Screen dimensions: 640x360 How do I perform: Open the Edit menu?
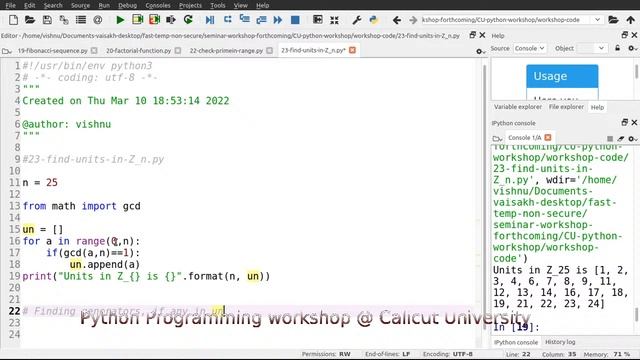click(x=29, y=5)
